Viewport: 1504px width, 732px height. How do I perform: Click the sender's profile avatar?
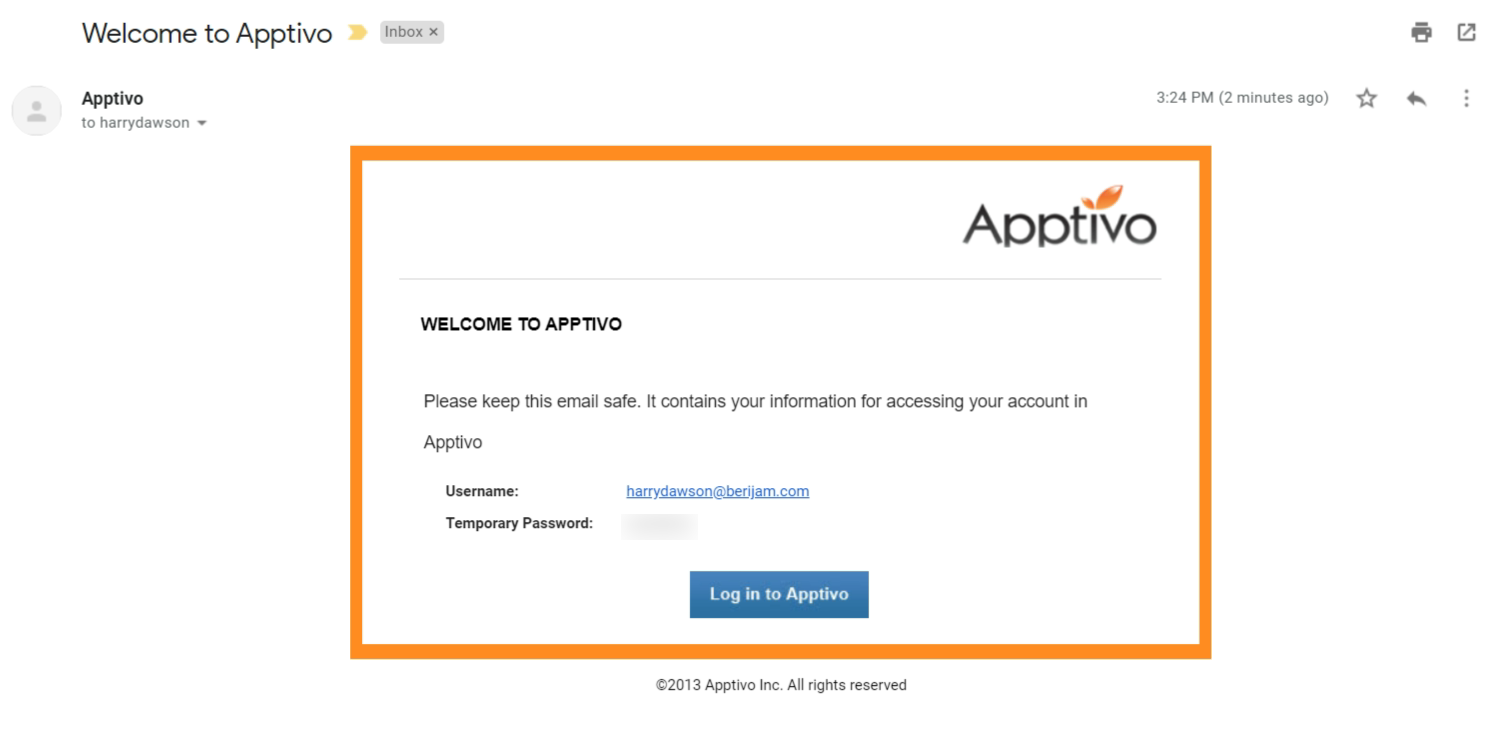tap(37, 110)
